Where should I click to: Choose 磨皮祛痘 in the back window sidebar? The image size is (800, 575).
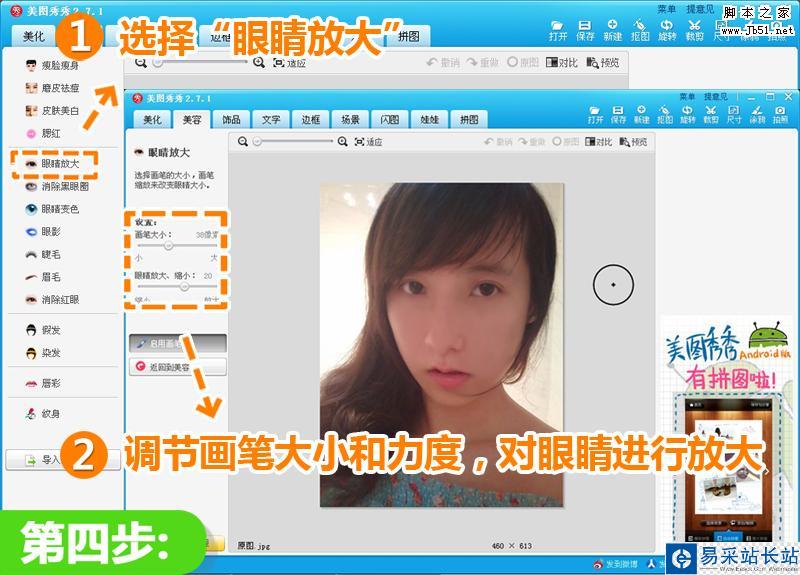[x=52, y=88]
